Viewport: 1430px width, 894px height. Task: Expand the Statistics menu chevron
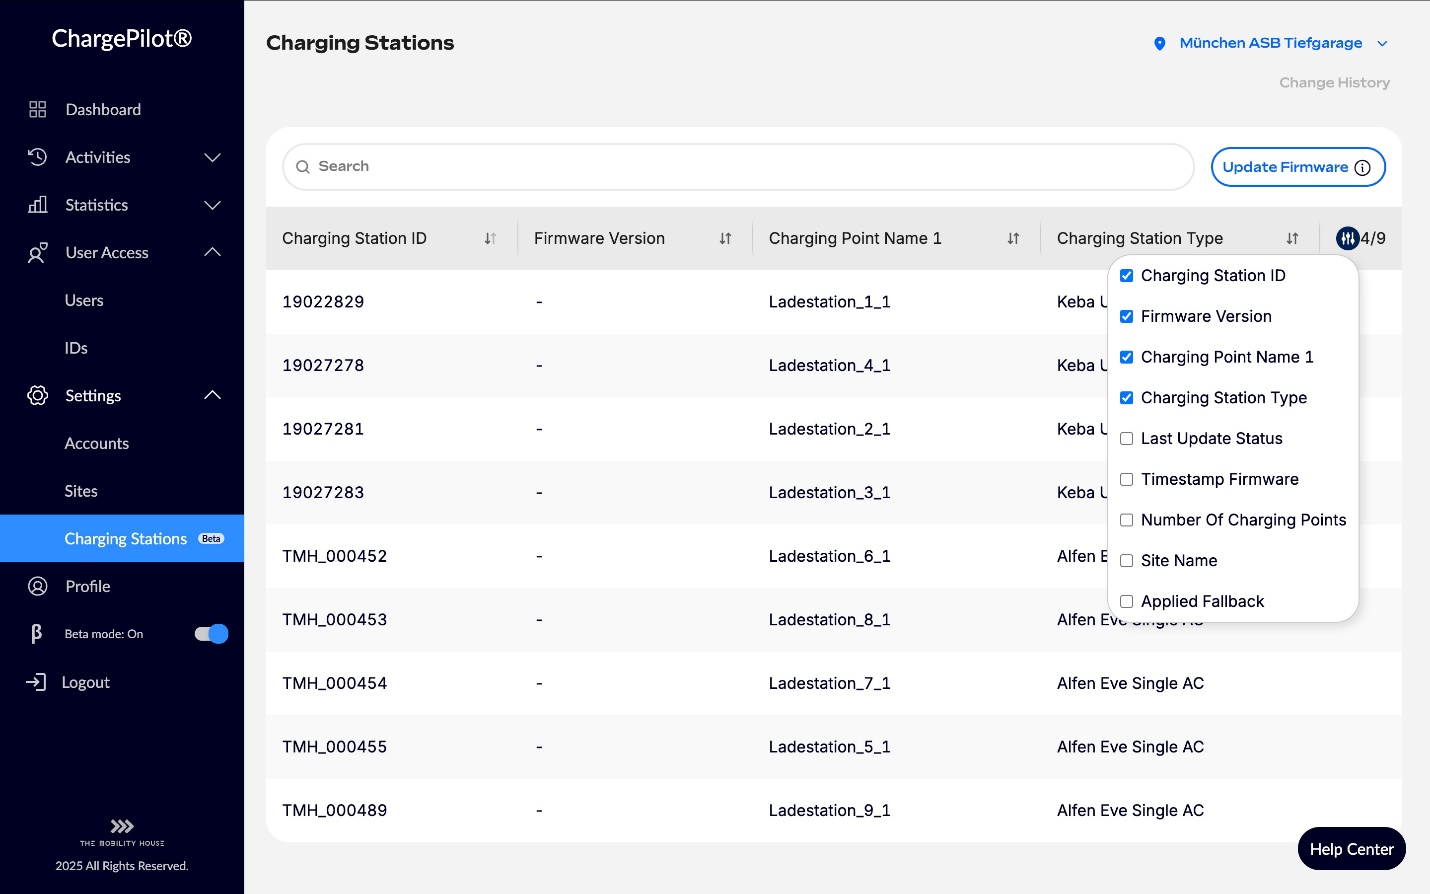pos(212,205)
